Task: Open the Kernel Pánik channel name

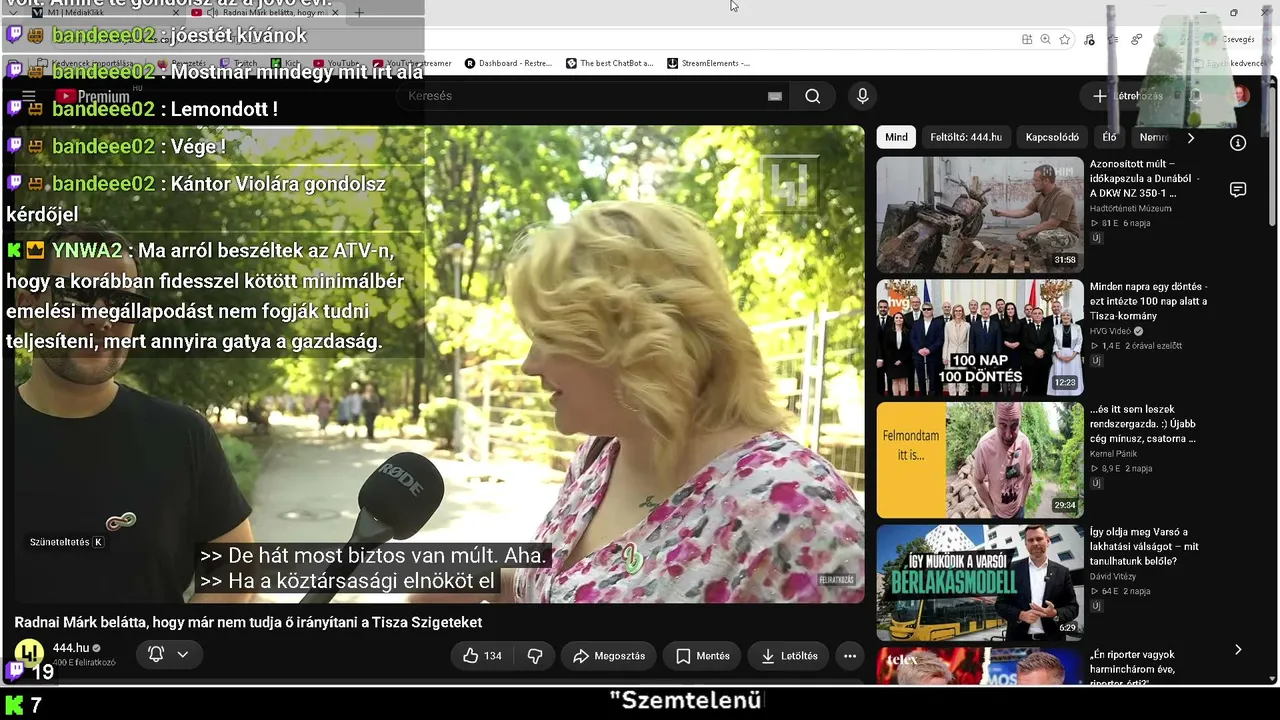Action: (x=1112, y=454)
